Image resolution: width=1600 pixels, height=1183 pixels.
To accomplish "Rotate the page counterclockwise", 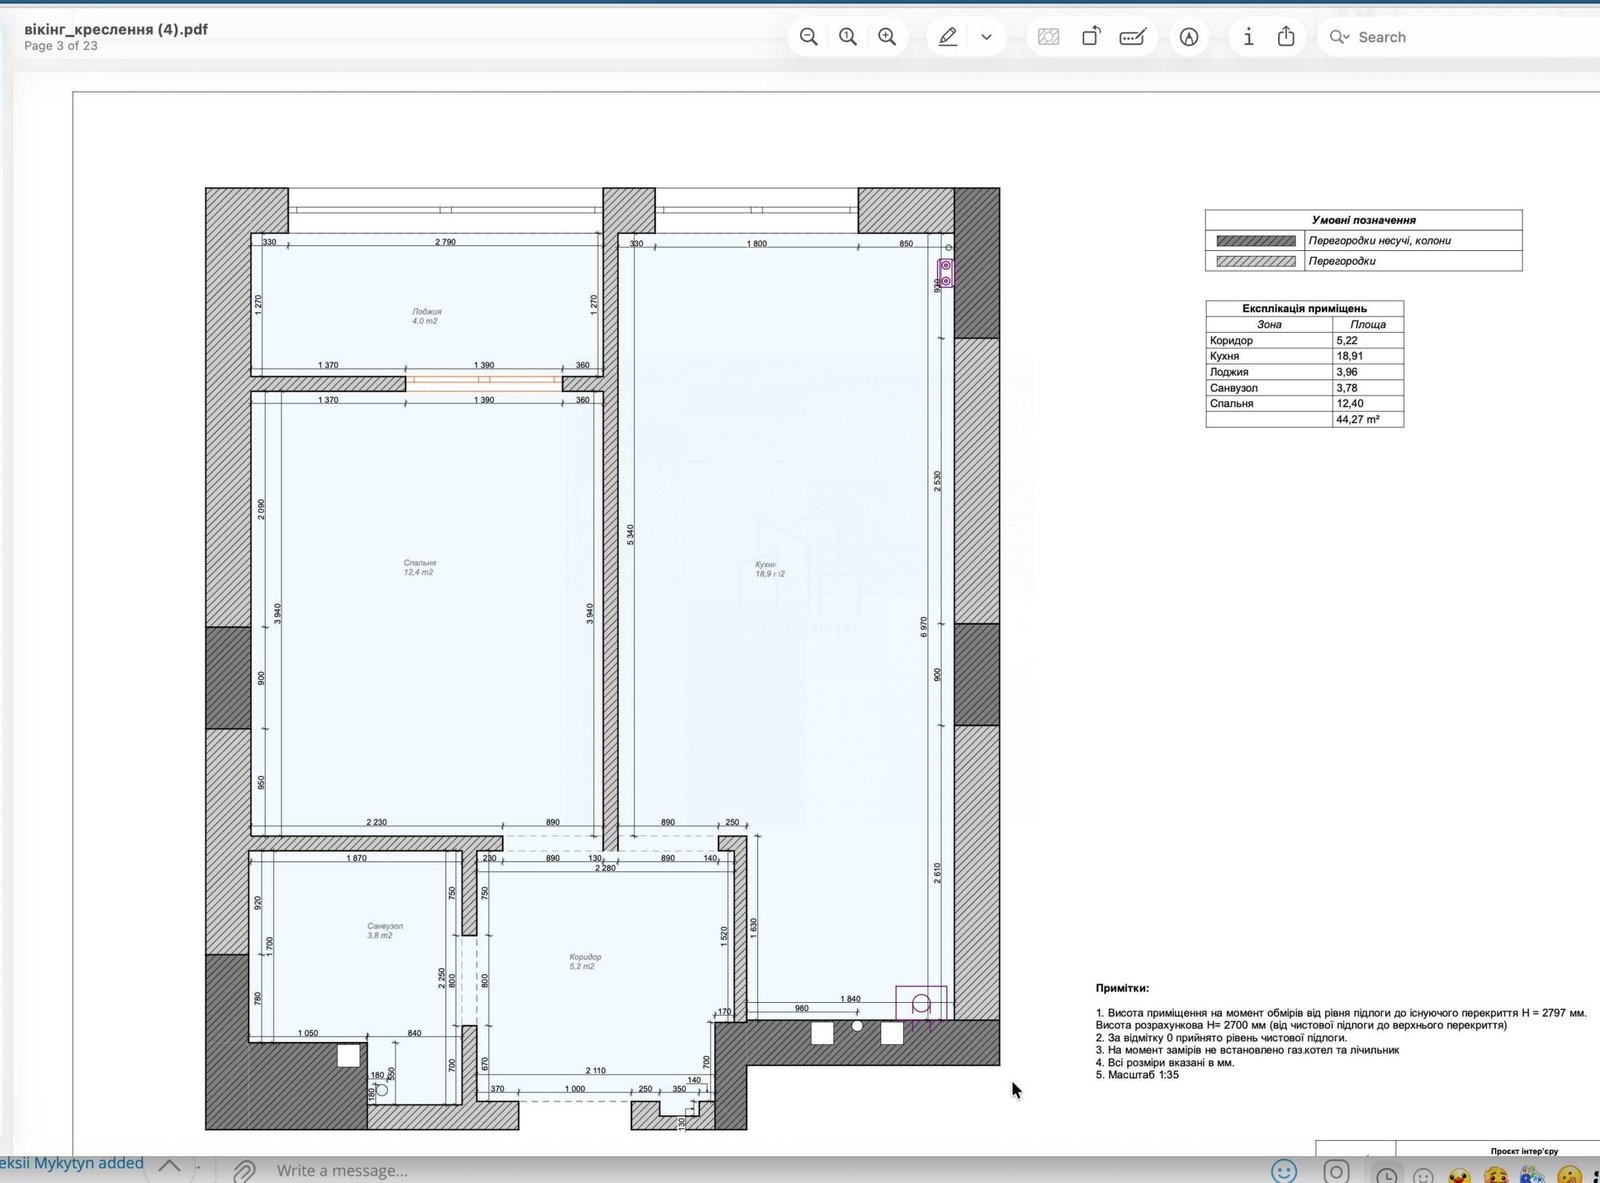I will click(1091, 37).
